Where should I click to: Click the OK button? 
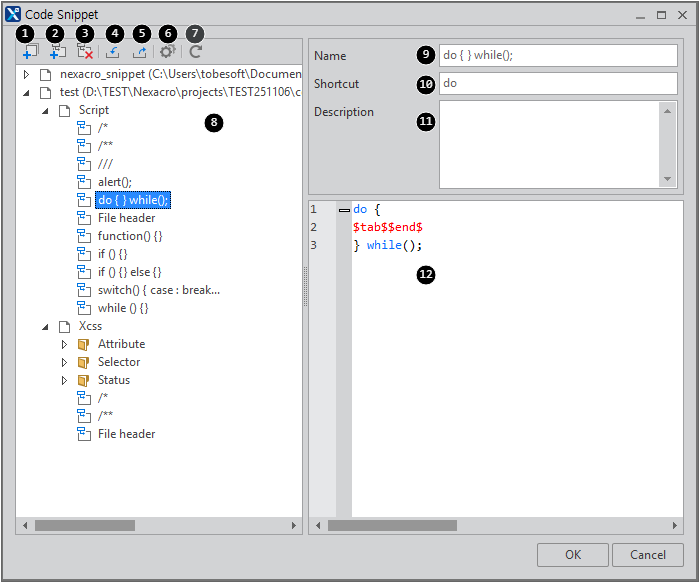click(x=572, y=555)
